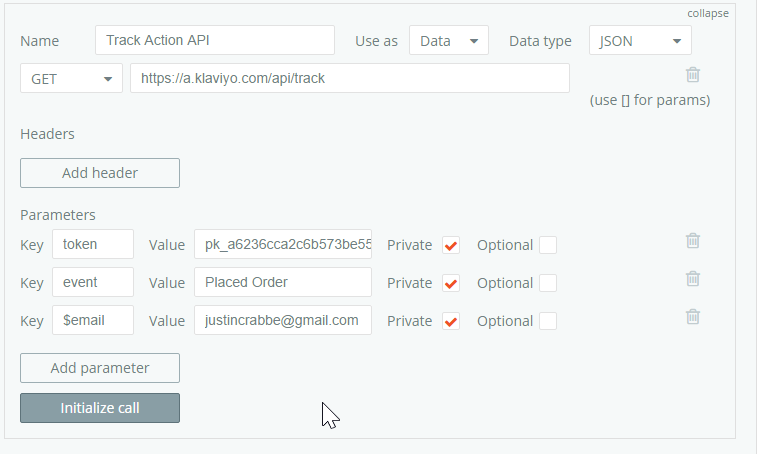The image size is (765, 454).
Task: Open the Data type JSON dropdown
Action: tap(640, 41)
